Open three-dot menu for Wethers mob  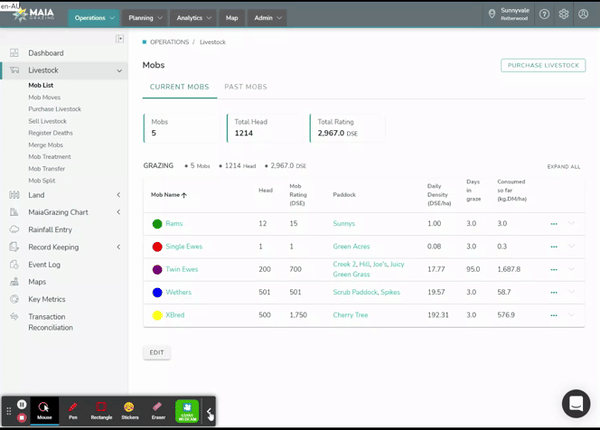point(553,292)
